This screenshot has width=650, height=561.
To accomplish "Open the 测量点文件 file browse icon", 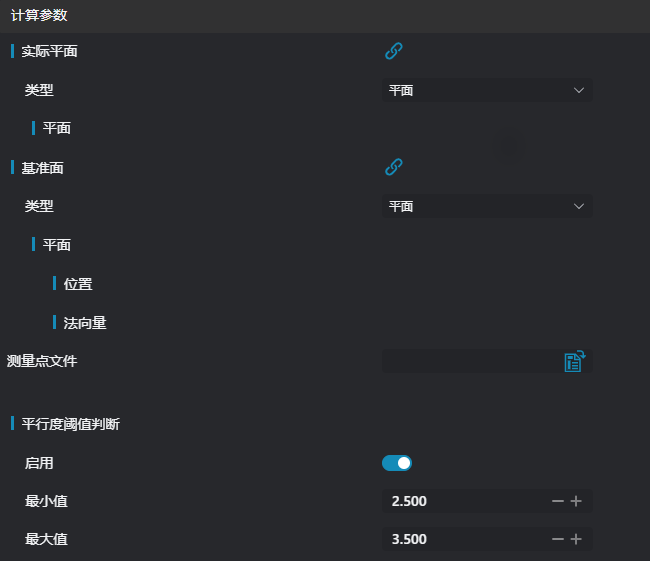I will point(574,361).
